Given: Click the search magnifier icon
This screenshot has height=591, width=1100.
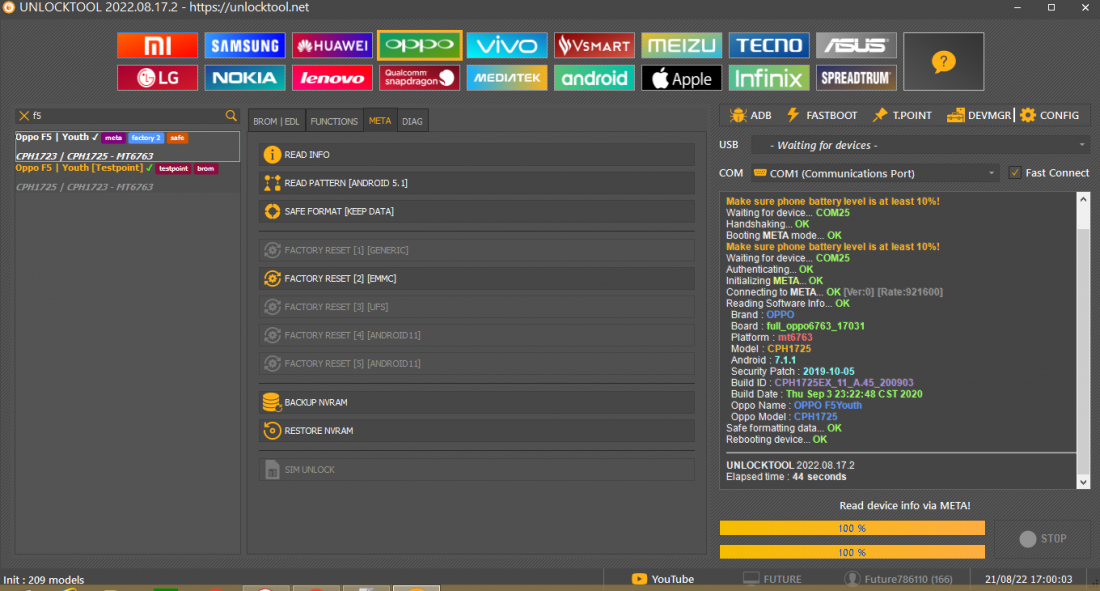Looking at the screenshot, I should pos(231,116).
